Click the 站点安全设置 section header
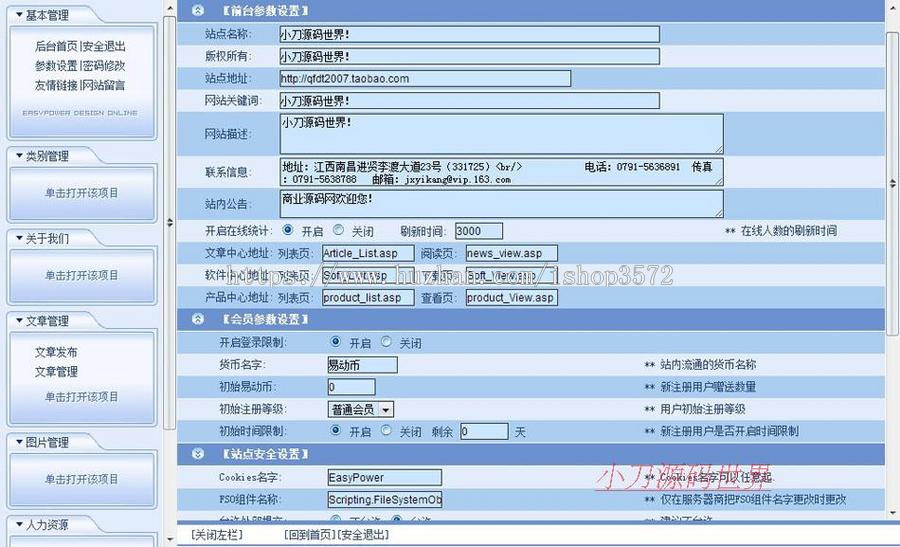Screen dimensions: 900x547 click(530, 454)
